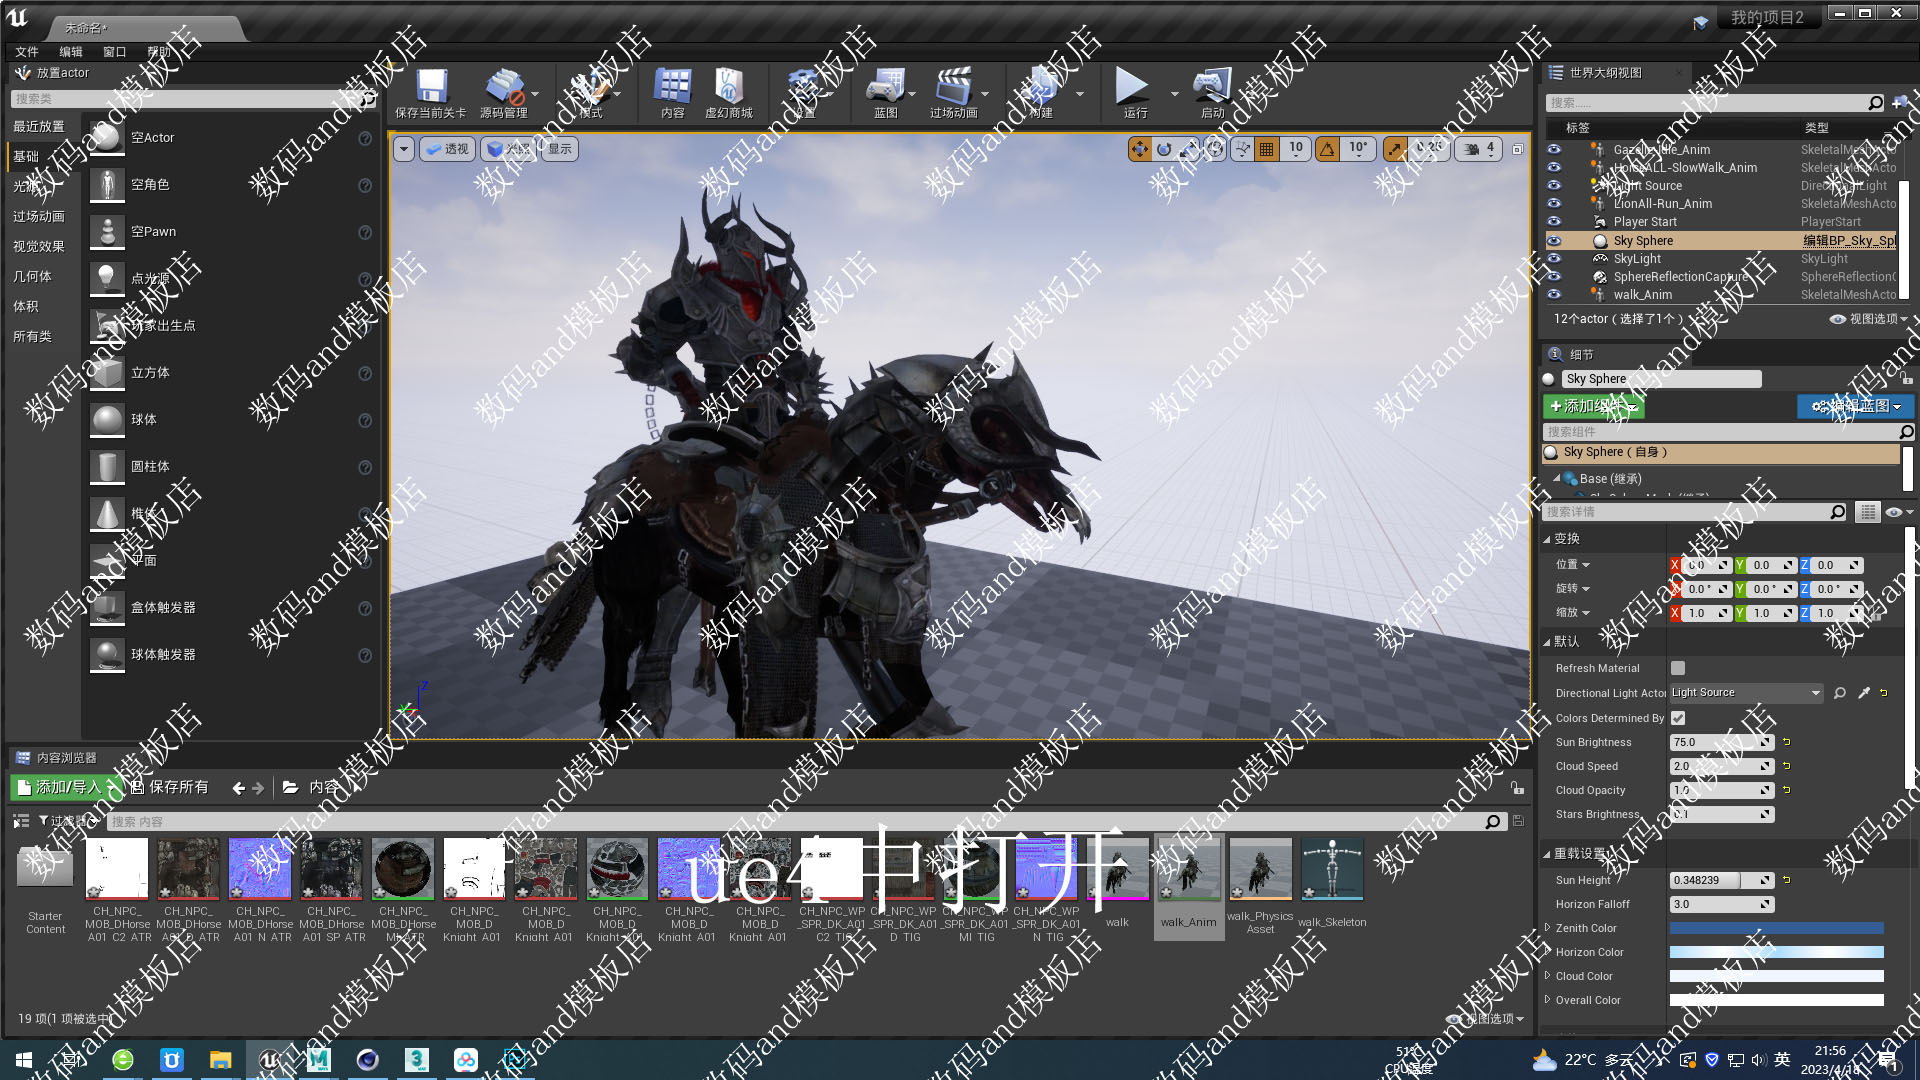Image resolution: width=1920 pixels, height=1080 pixels.
Task: Open the 源码管理 source control icon
Action: (505, 86)
